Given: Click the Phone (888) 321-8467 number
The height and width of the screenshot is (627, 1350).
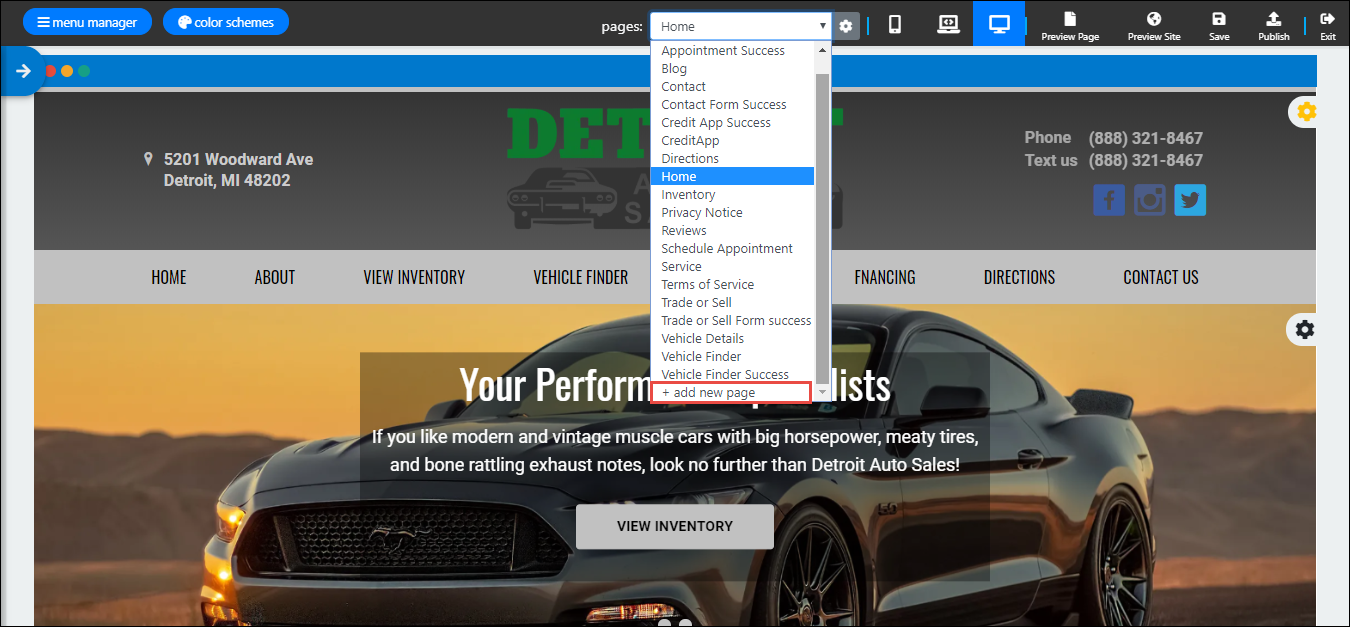Looking at the screenshot, I should 1145,138.
